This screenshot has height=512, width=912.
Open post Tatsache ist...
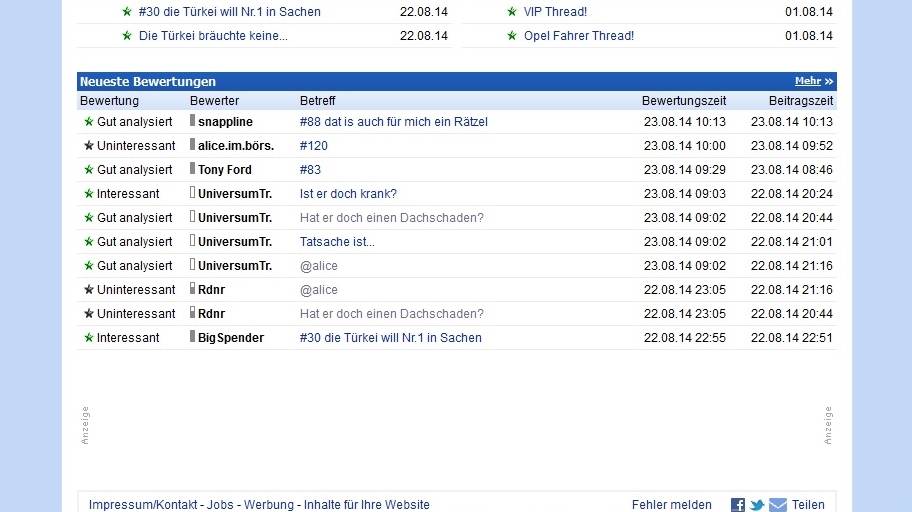(x=337, y=241)
